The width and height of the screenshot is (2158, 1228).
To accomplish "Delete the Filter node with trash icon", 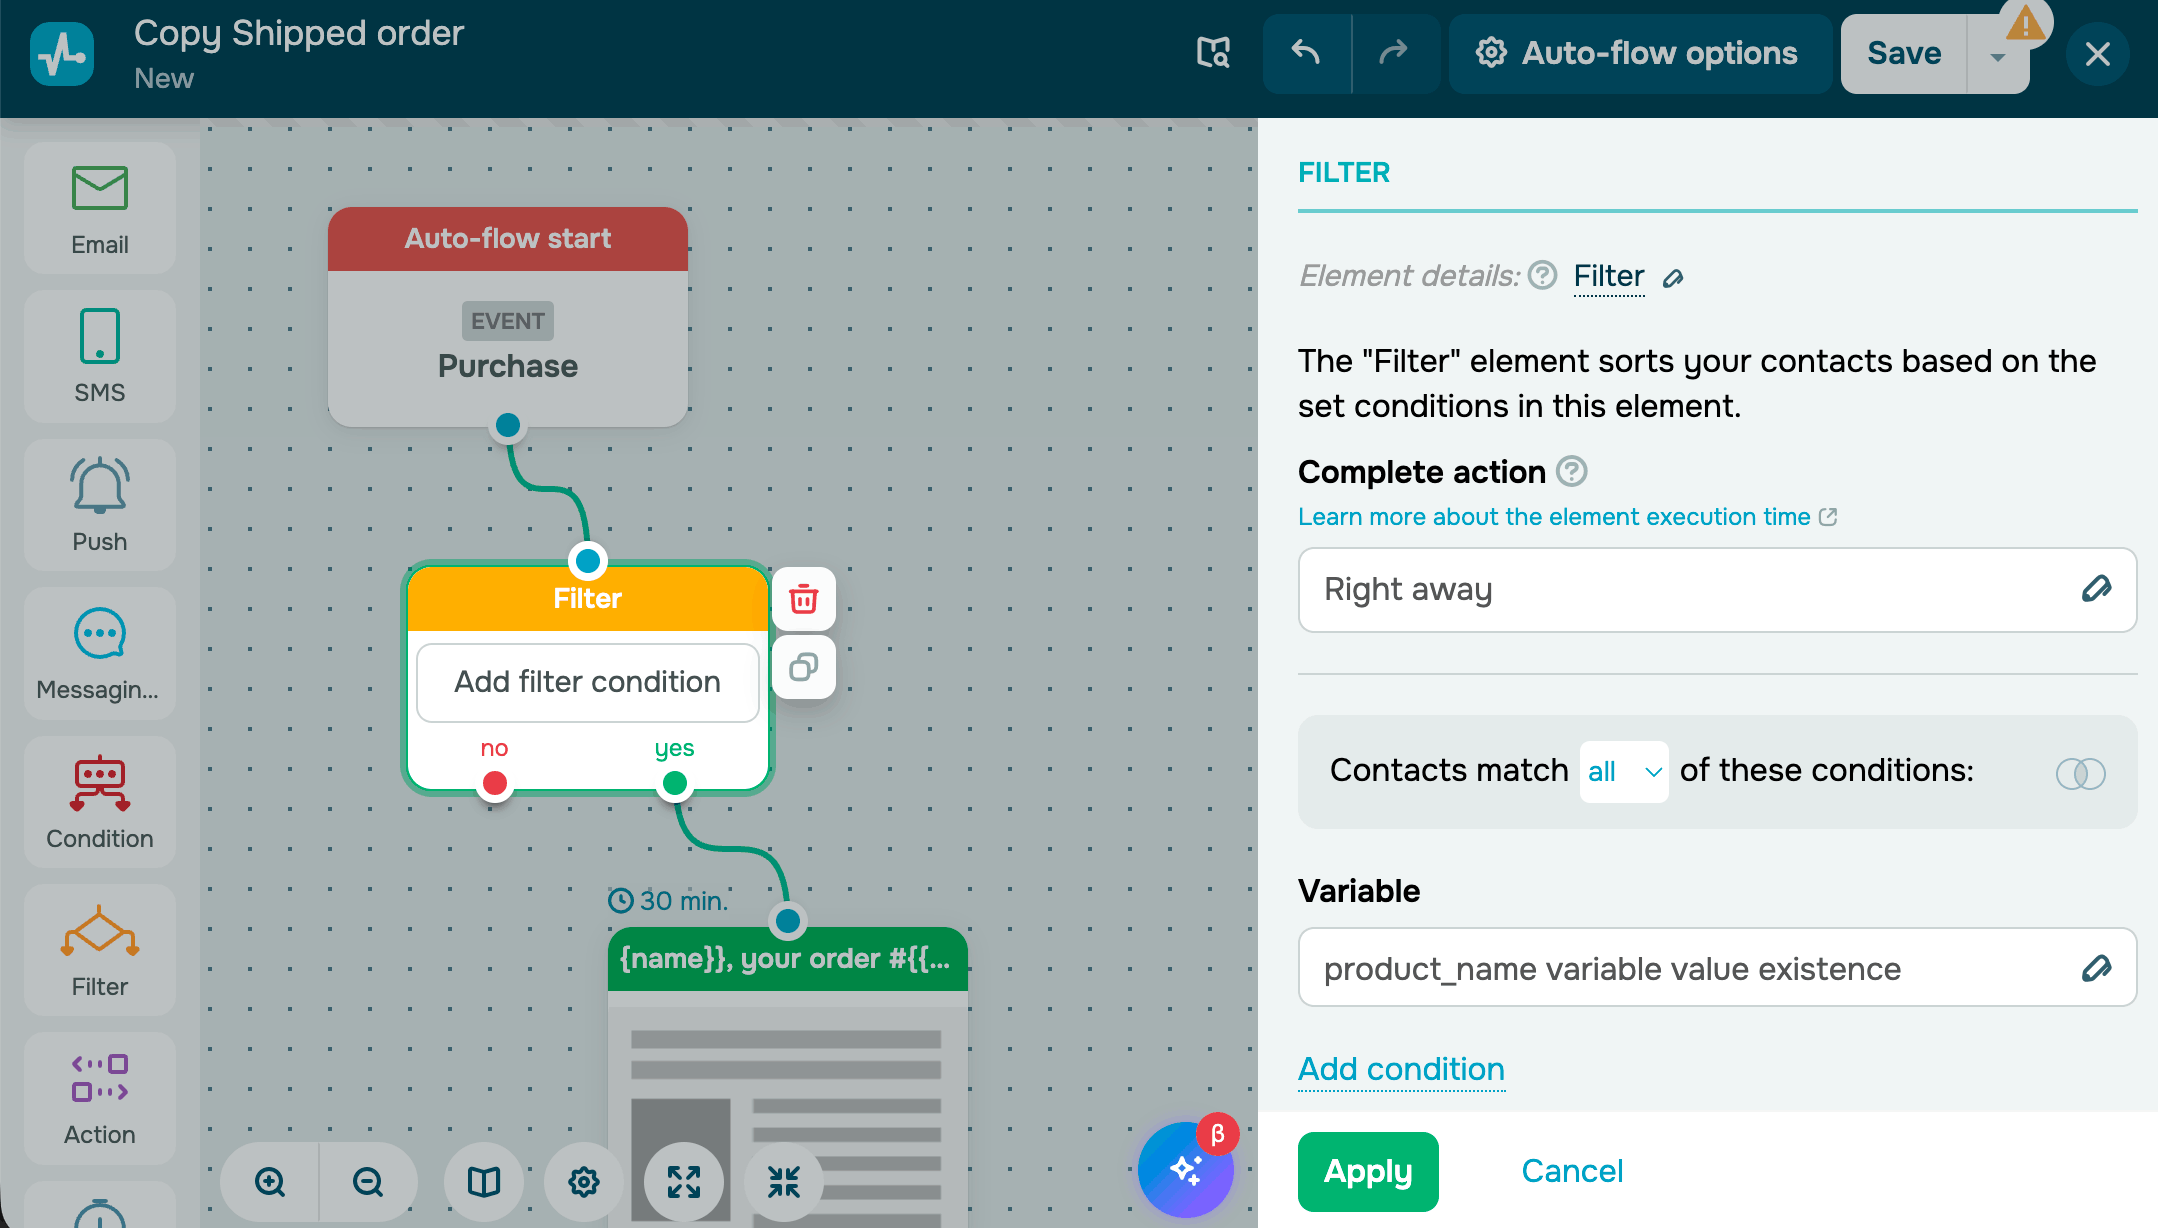I will coord(803,599).
